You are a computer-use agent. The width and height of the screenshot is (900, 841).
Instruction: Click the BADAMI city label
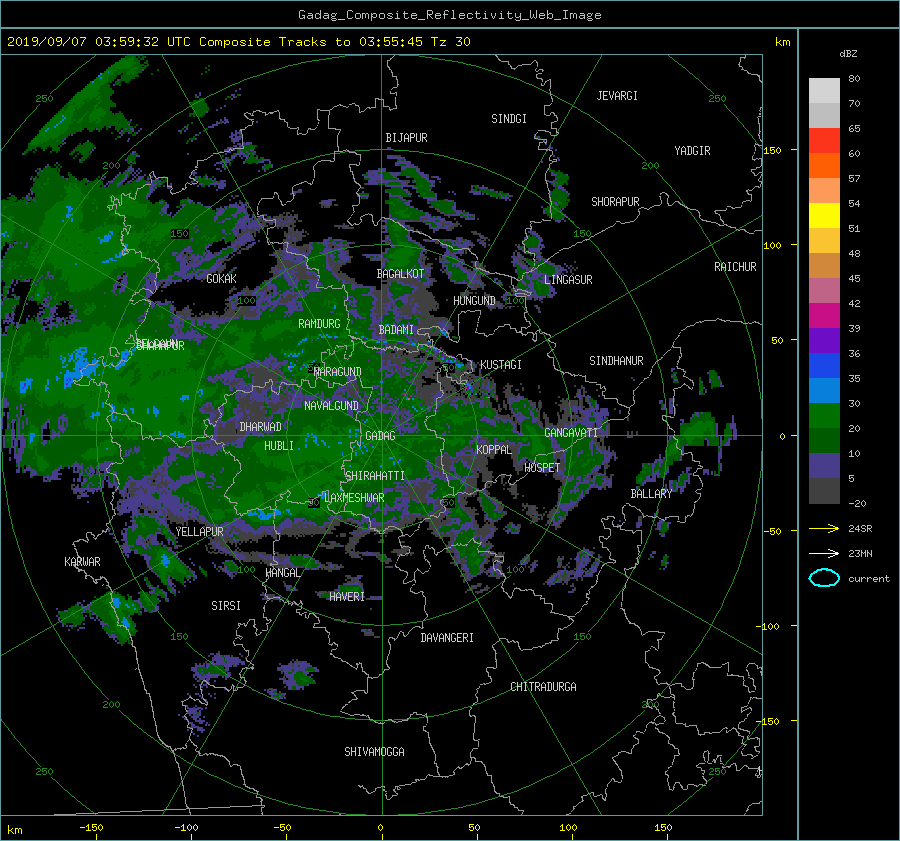point(396,330)
